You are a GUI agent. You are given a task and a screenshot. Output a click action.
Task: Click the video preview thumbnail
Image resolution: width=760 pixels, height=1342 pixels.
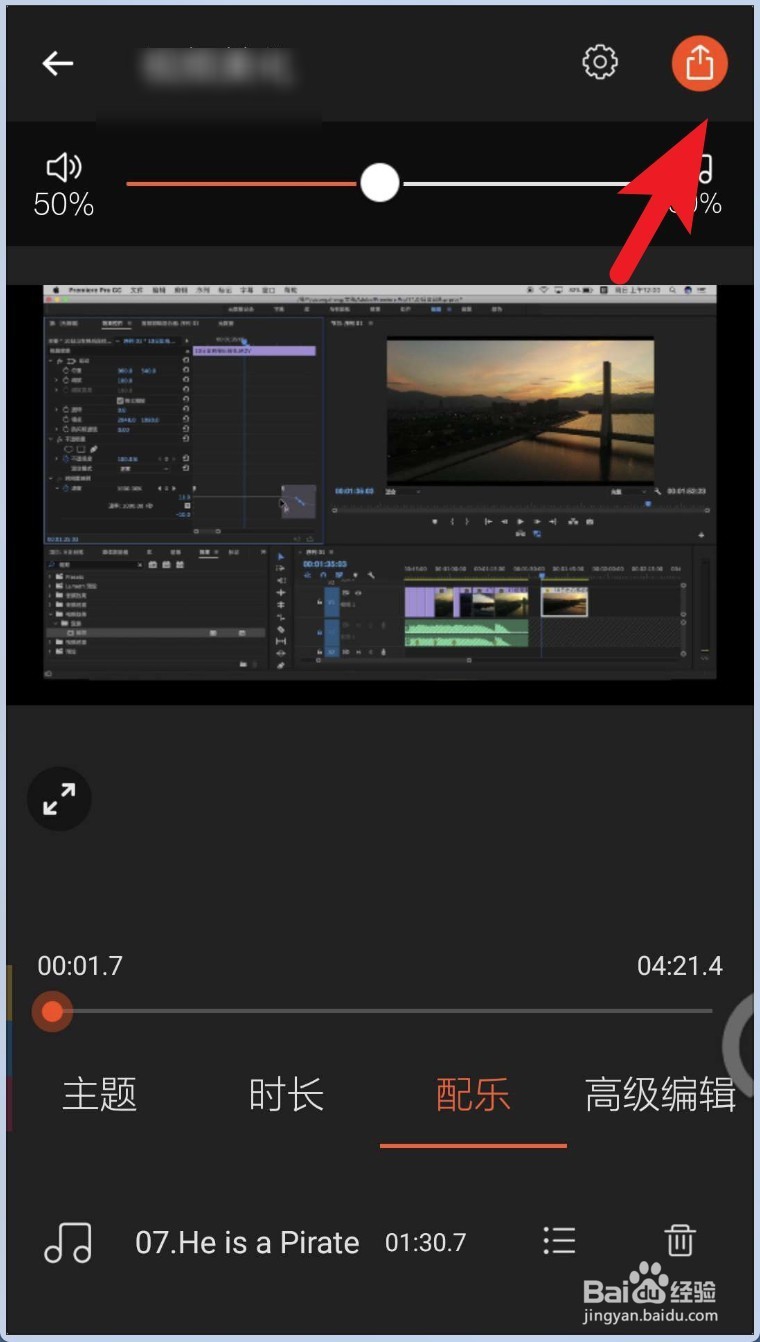click(x=380, y=483)
